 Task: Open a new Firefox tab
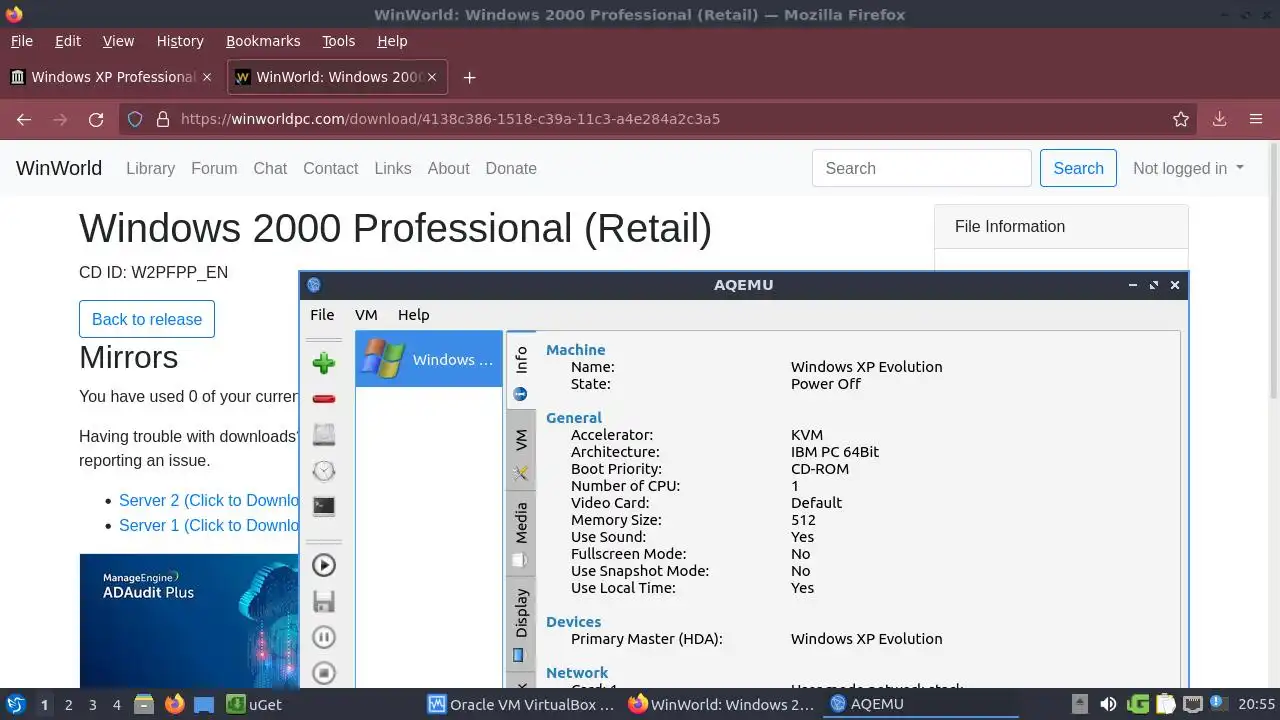[469, 77]
